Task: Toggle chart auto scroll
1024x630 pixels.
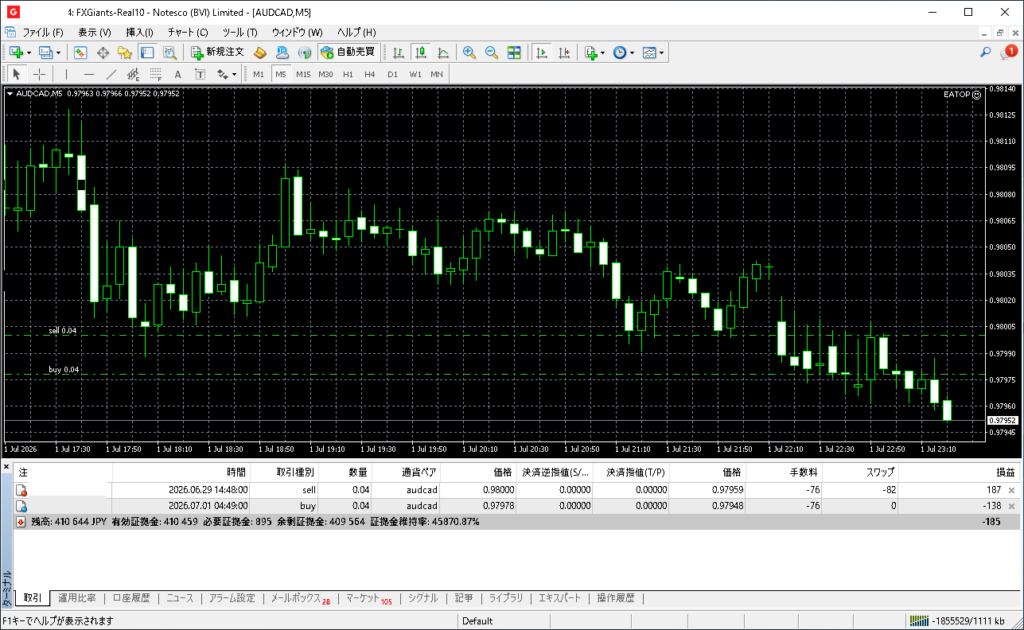Action: click(x=541, y=53)
